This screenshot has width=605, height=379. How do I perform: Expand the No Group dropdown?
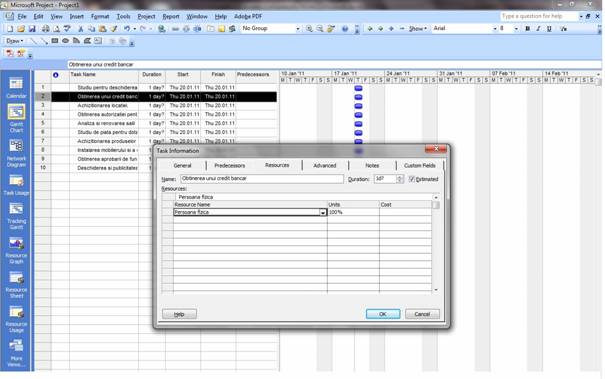pos(297,29)
